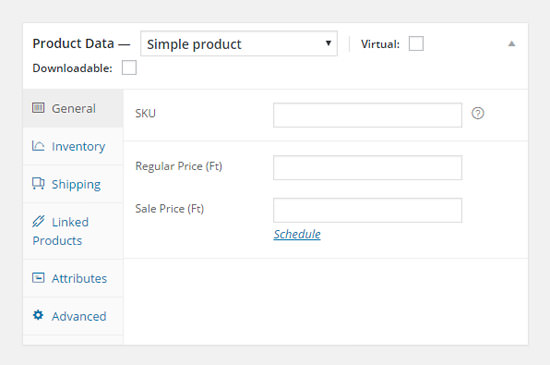Click into the Regular Price field
This screenshot has height=365, width=550.
[x=368, y=168]
